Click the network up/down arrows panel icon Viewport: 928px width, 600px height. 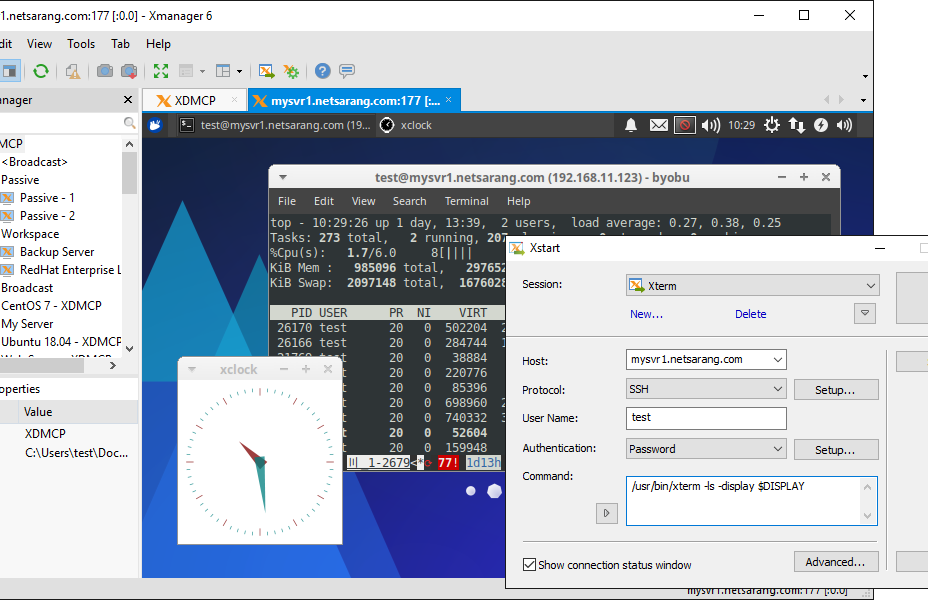click(x=797, y=125)
